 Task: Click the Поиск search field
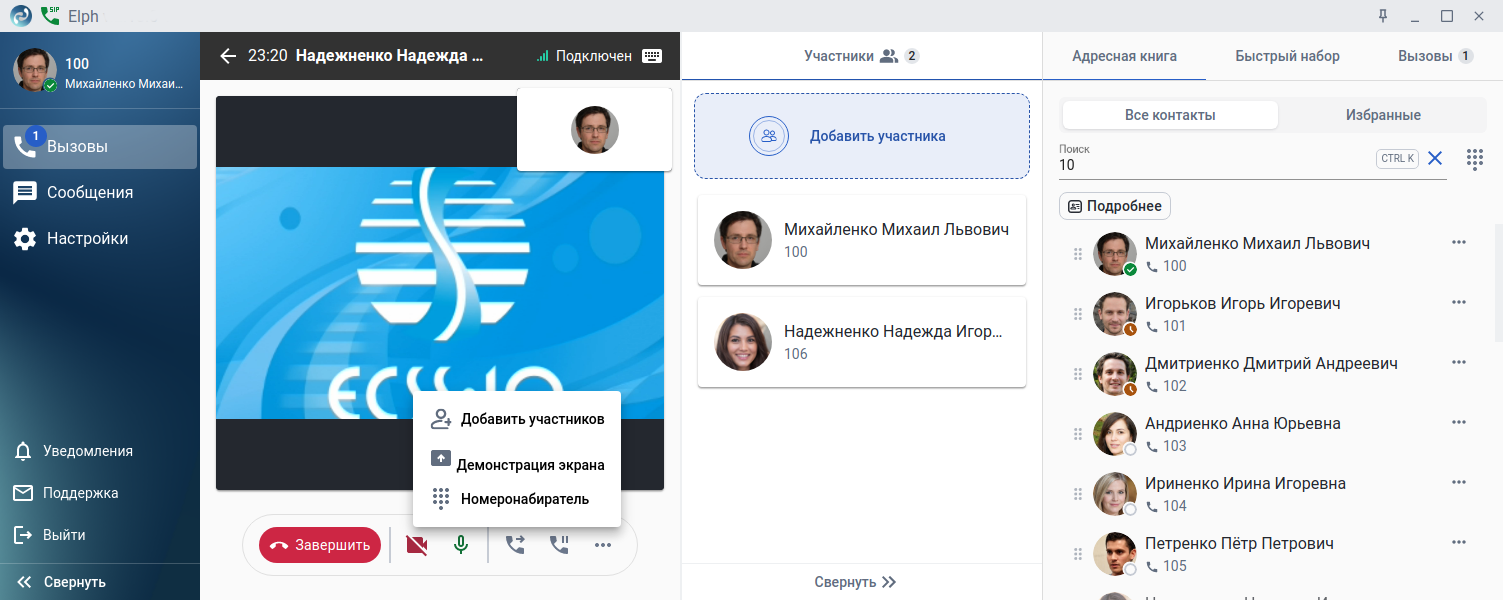[1215, 165]
